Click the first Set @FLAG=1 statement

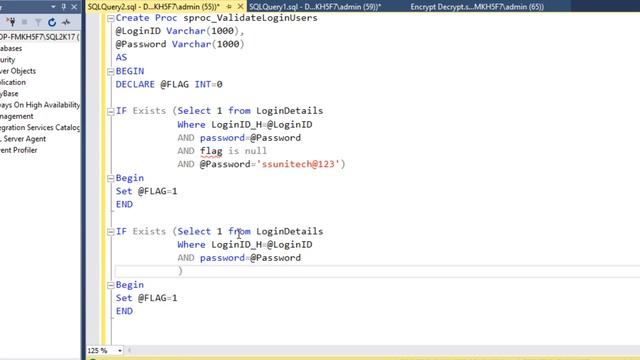point(147,191)
